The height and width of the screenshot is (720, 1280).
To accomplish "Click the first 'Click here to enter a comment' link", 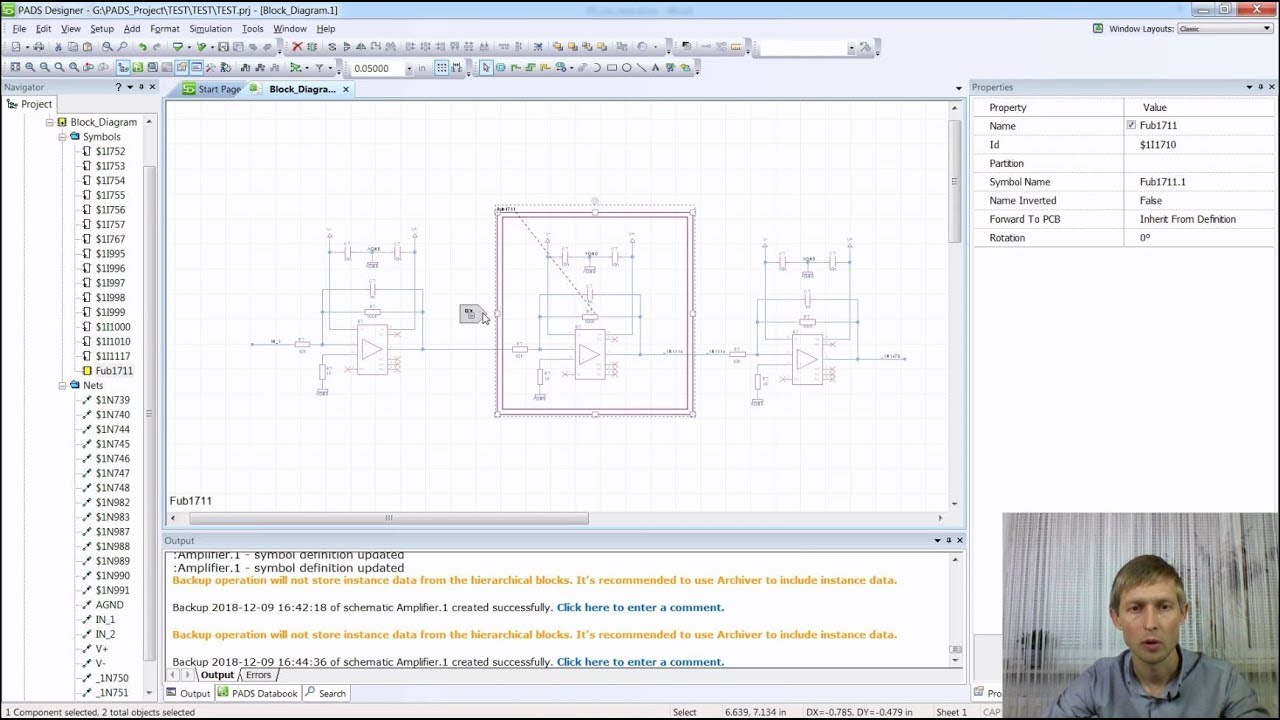I will click(640, 607).
